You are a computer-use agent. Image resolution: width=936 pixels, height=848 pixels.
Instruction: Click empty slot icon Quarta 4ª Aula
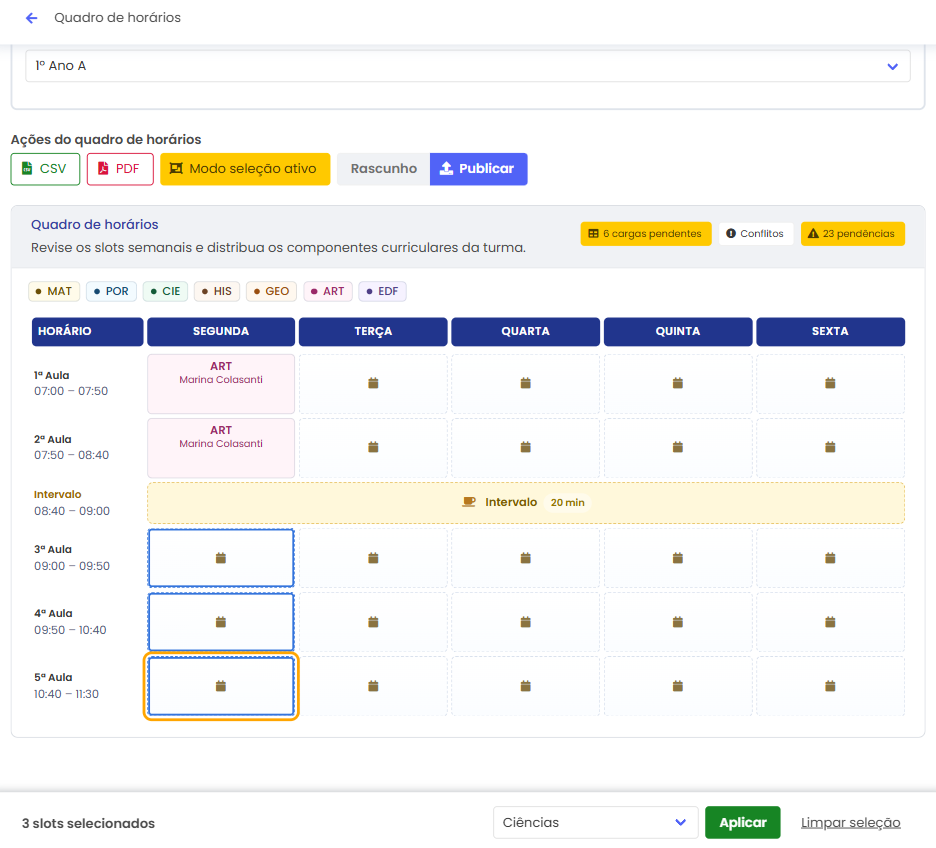tap(525, 622)
